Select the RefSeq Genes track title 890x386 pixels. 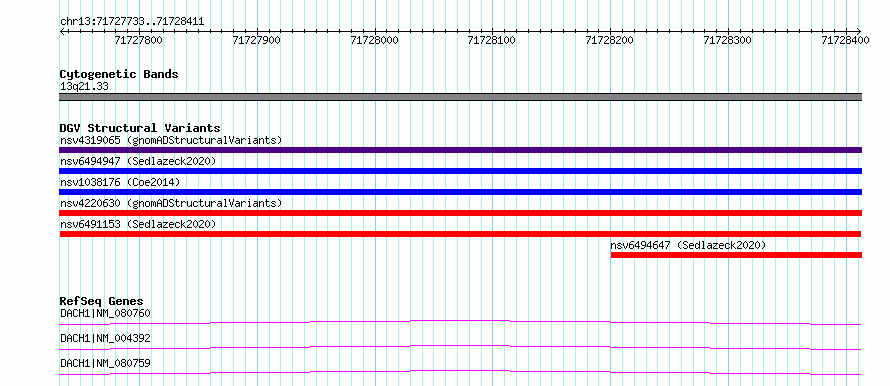click(x=102, y=301)
